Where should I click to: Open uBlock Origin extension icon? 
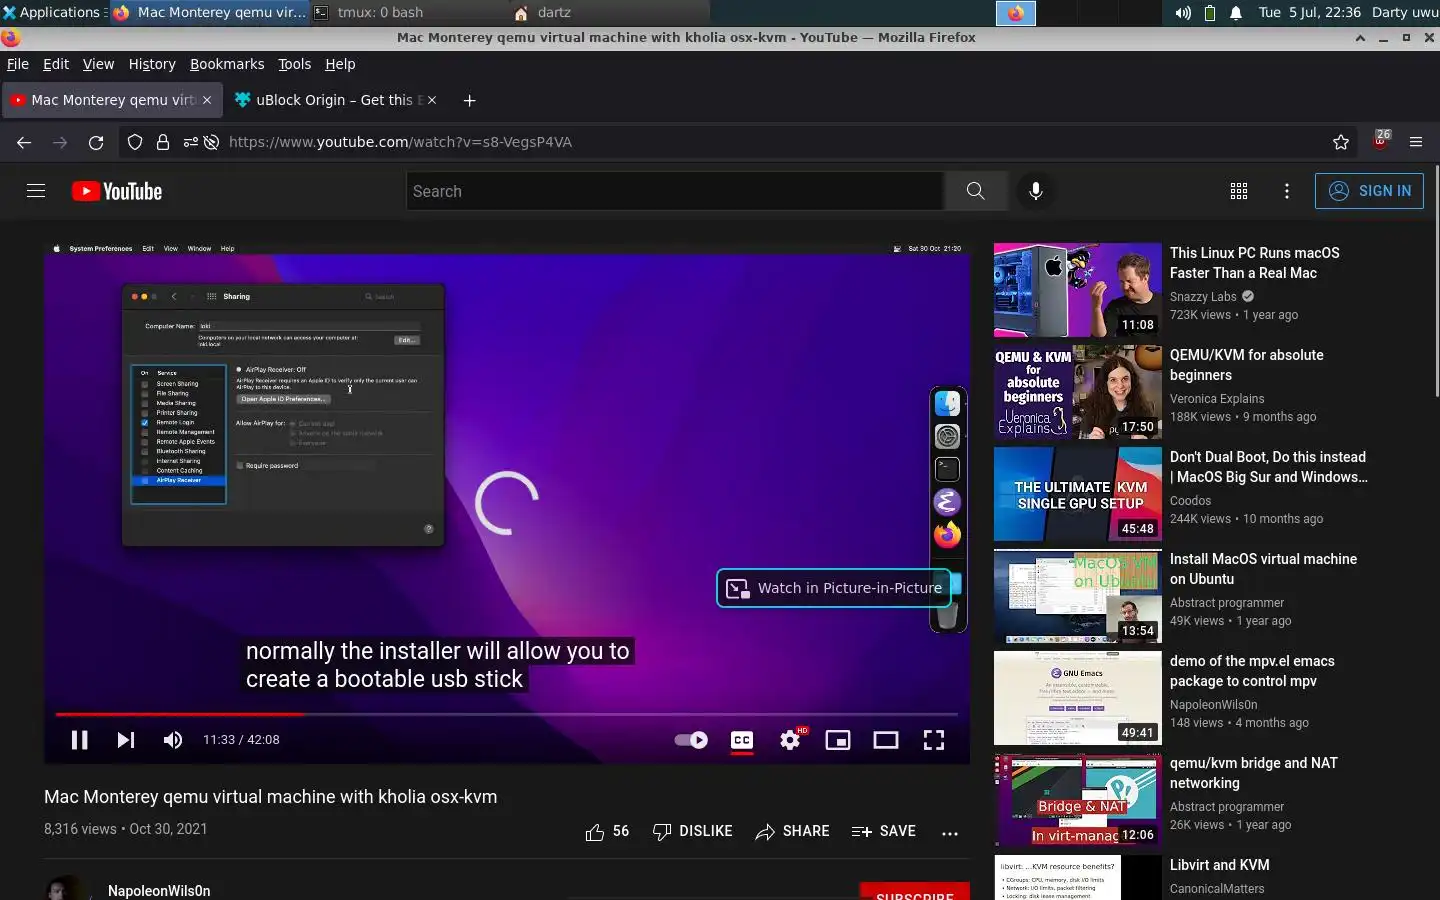point(1381,141)
